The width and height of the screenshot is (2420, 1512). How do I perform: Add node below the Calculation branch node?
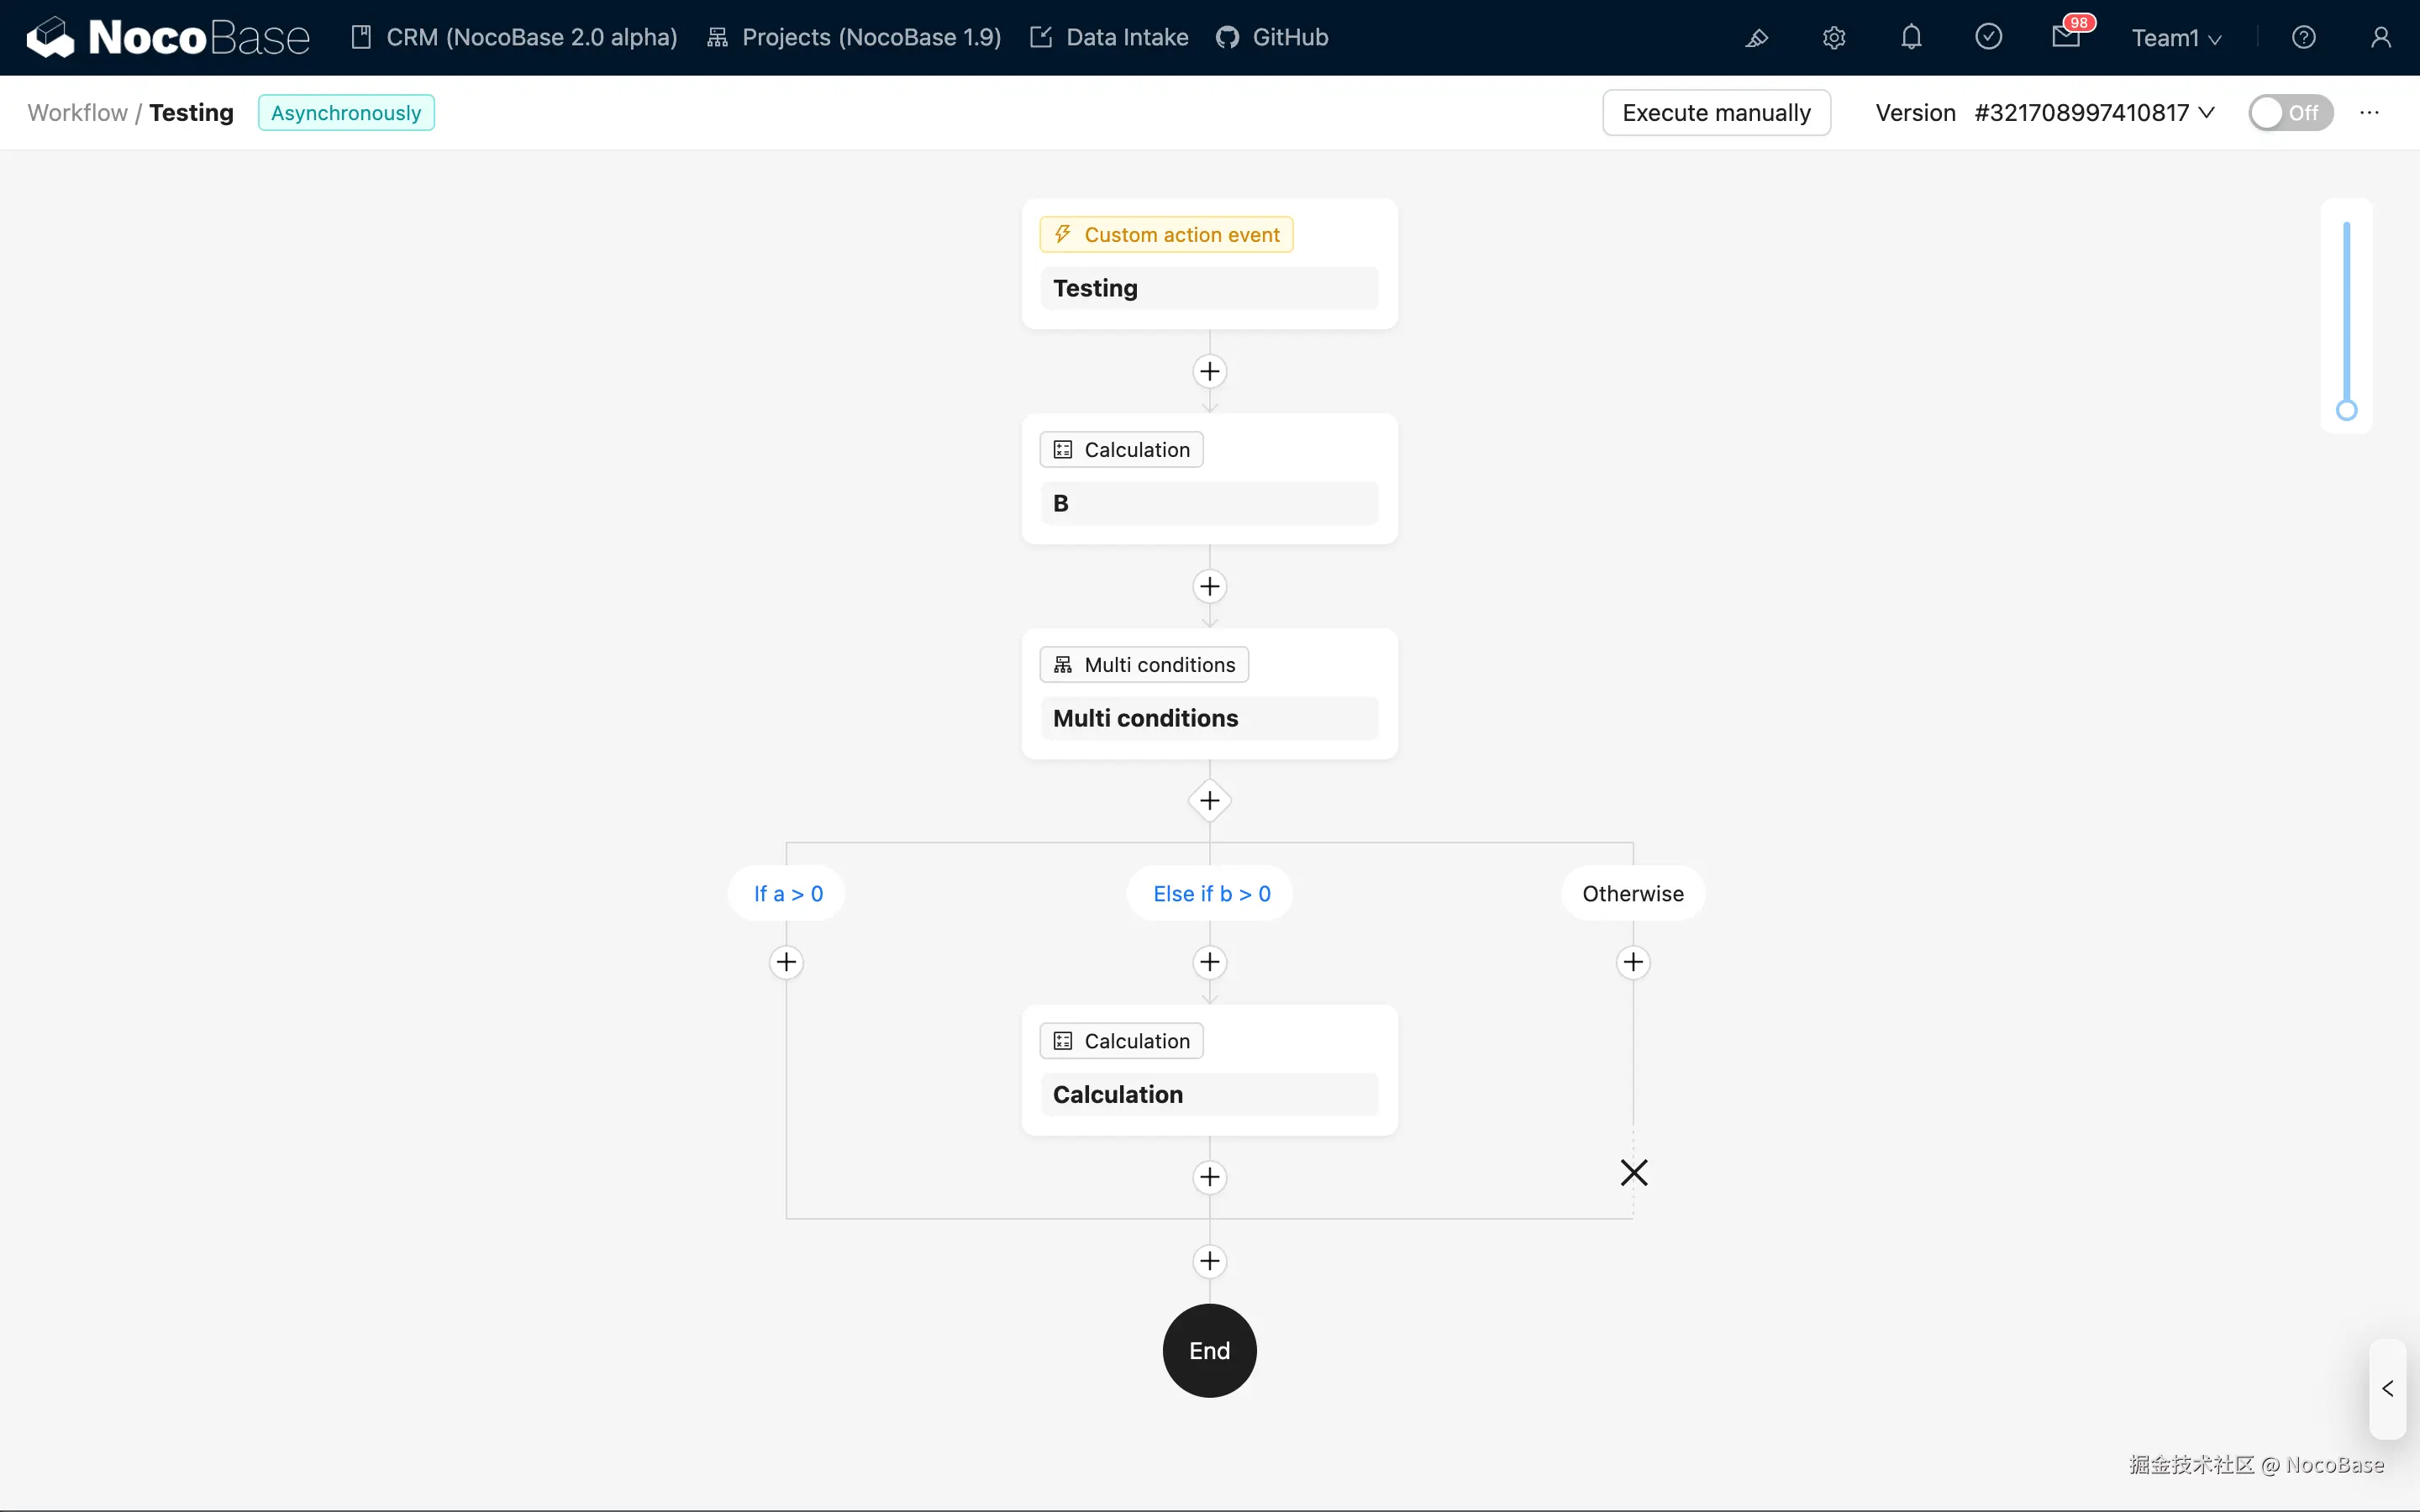tap(1210, 1177)
